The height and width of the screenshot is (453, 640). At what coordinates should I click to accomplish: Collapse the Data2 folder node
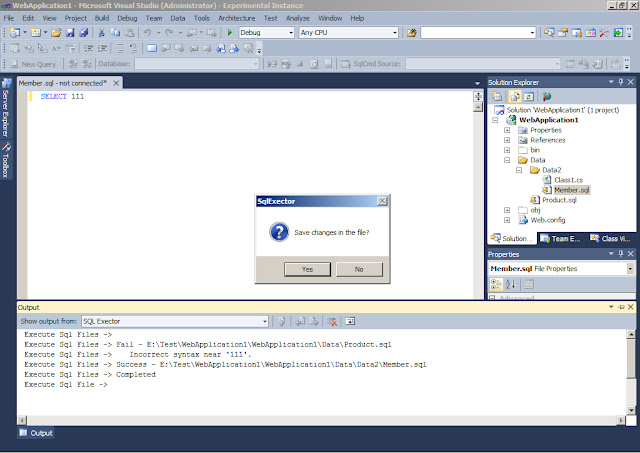(x=519, y=170)
